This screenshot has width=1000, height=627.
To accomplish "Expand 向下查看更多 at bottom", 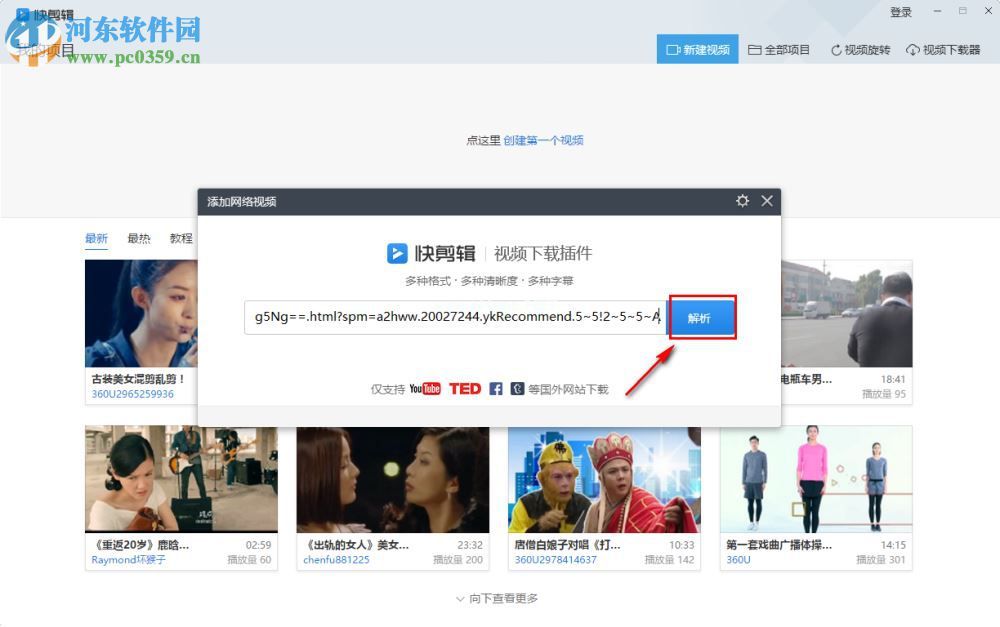I will [497, 598].
